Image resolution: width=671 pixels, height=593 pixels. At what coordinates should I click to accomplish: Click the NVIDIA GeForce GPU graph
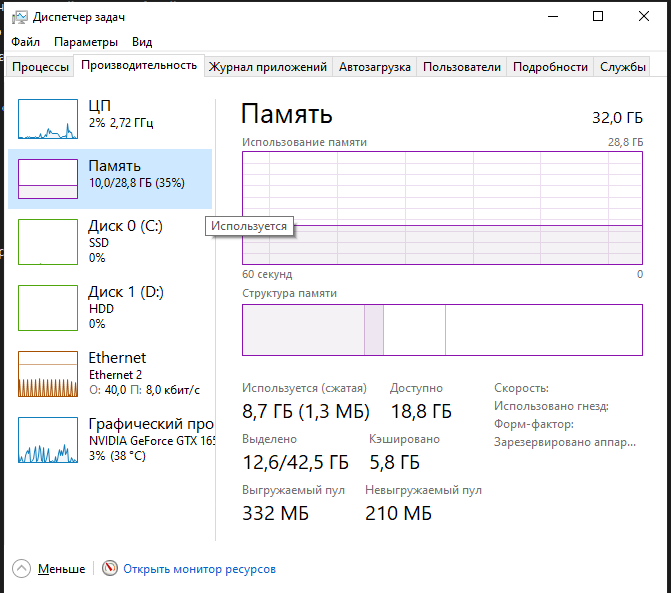tap(48, 440)
